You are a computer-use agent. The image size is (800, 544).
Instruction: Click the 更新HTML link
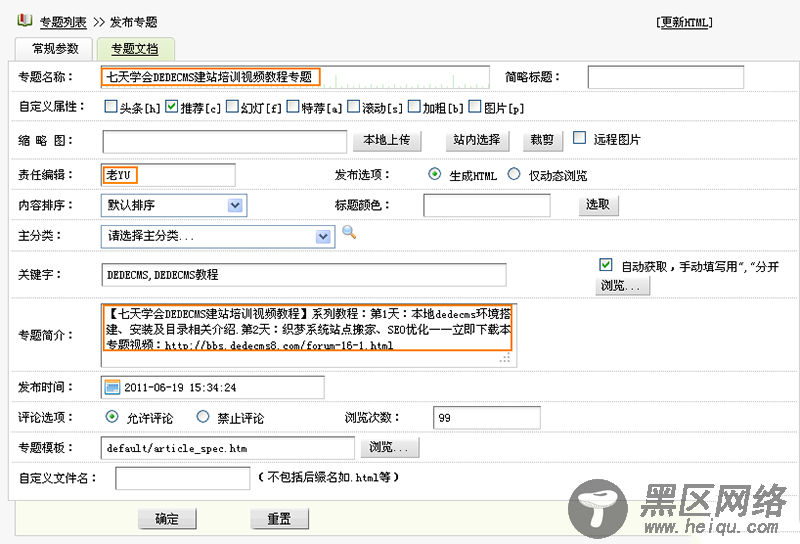(x=684, y=22)
